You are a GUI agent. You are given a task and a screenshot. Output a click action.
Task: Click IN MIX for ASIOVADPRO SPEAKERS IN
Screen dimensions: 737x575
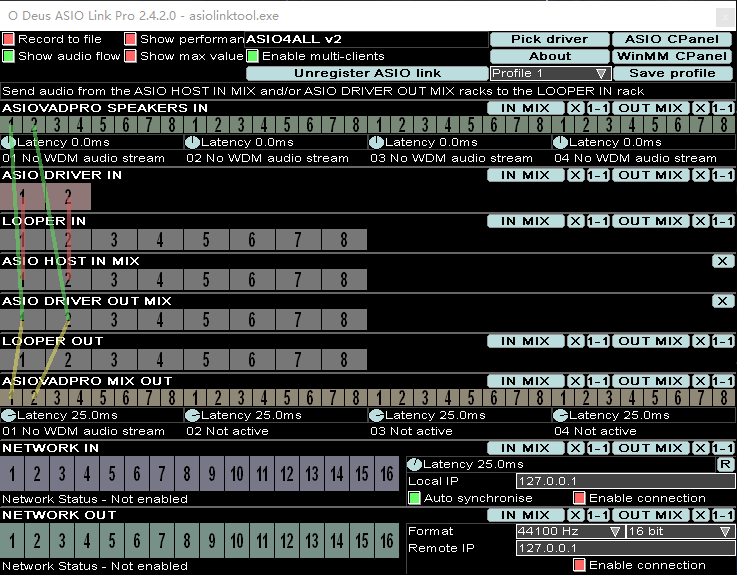click(525, 109)
